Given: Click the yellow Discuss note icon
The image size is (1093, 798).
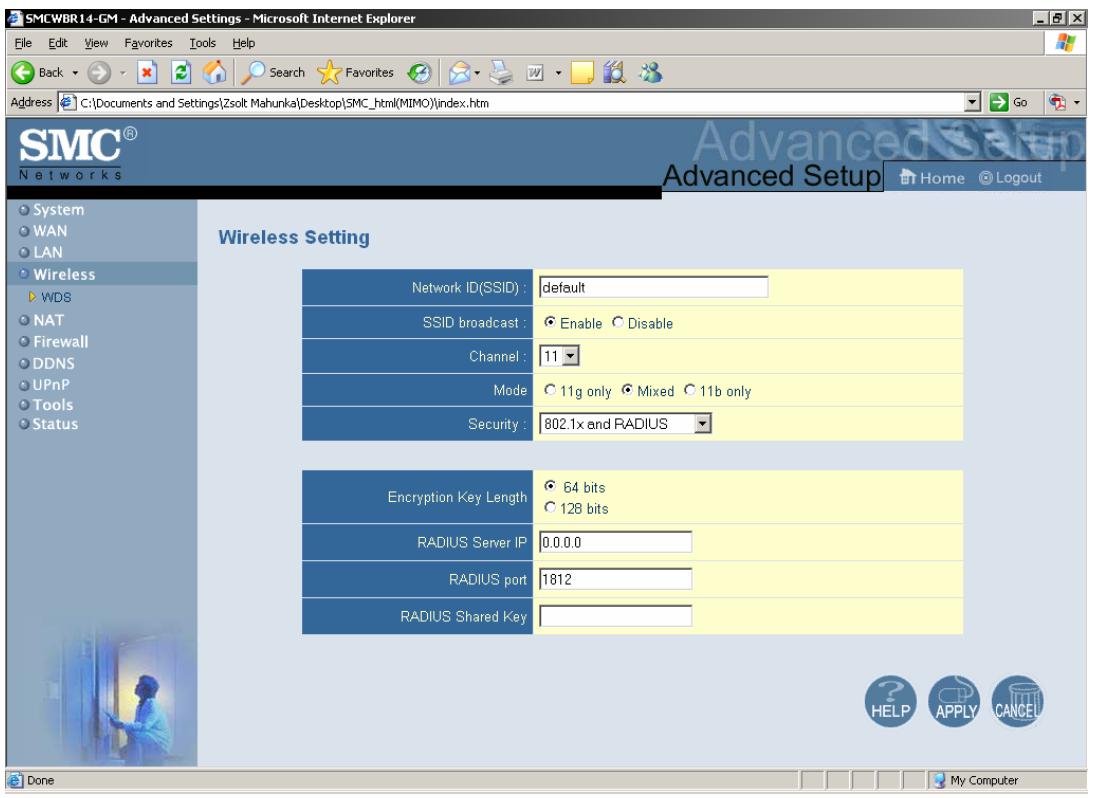Looking at the screenshot, I should (x=582, y=72).
